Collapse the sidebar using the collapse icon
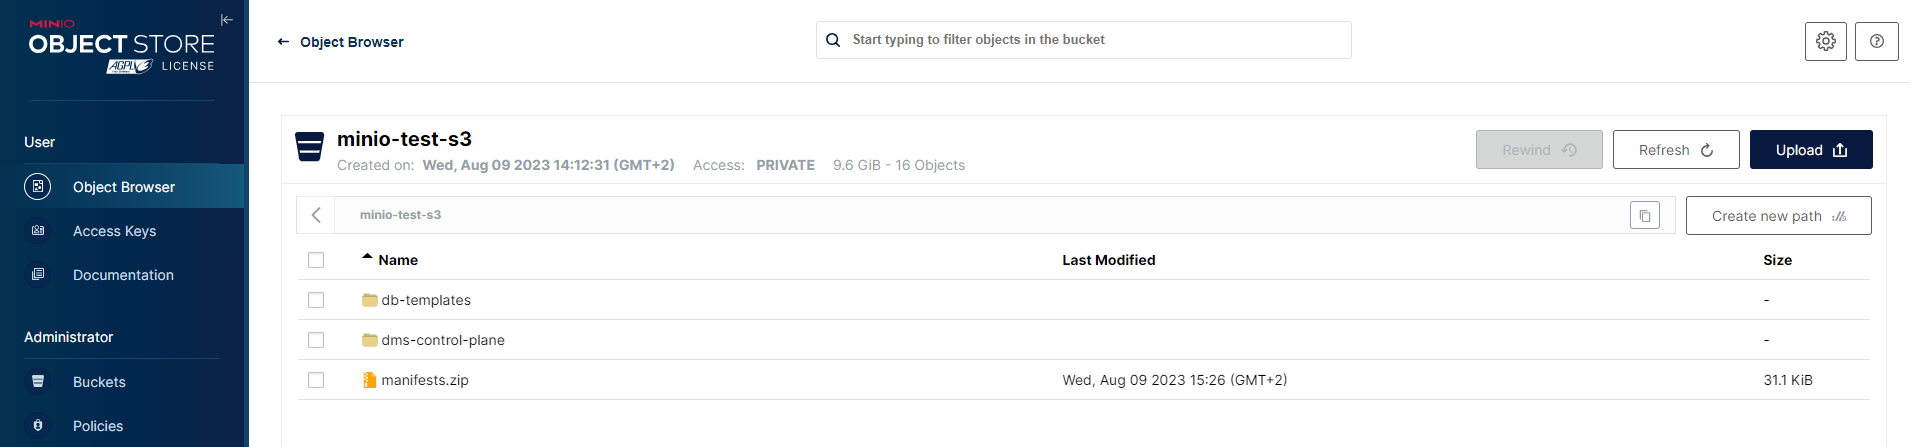The image size is (1910, 447). tap(227, 20)
